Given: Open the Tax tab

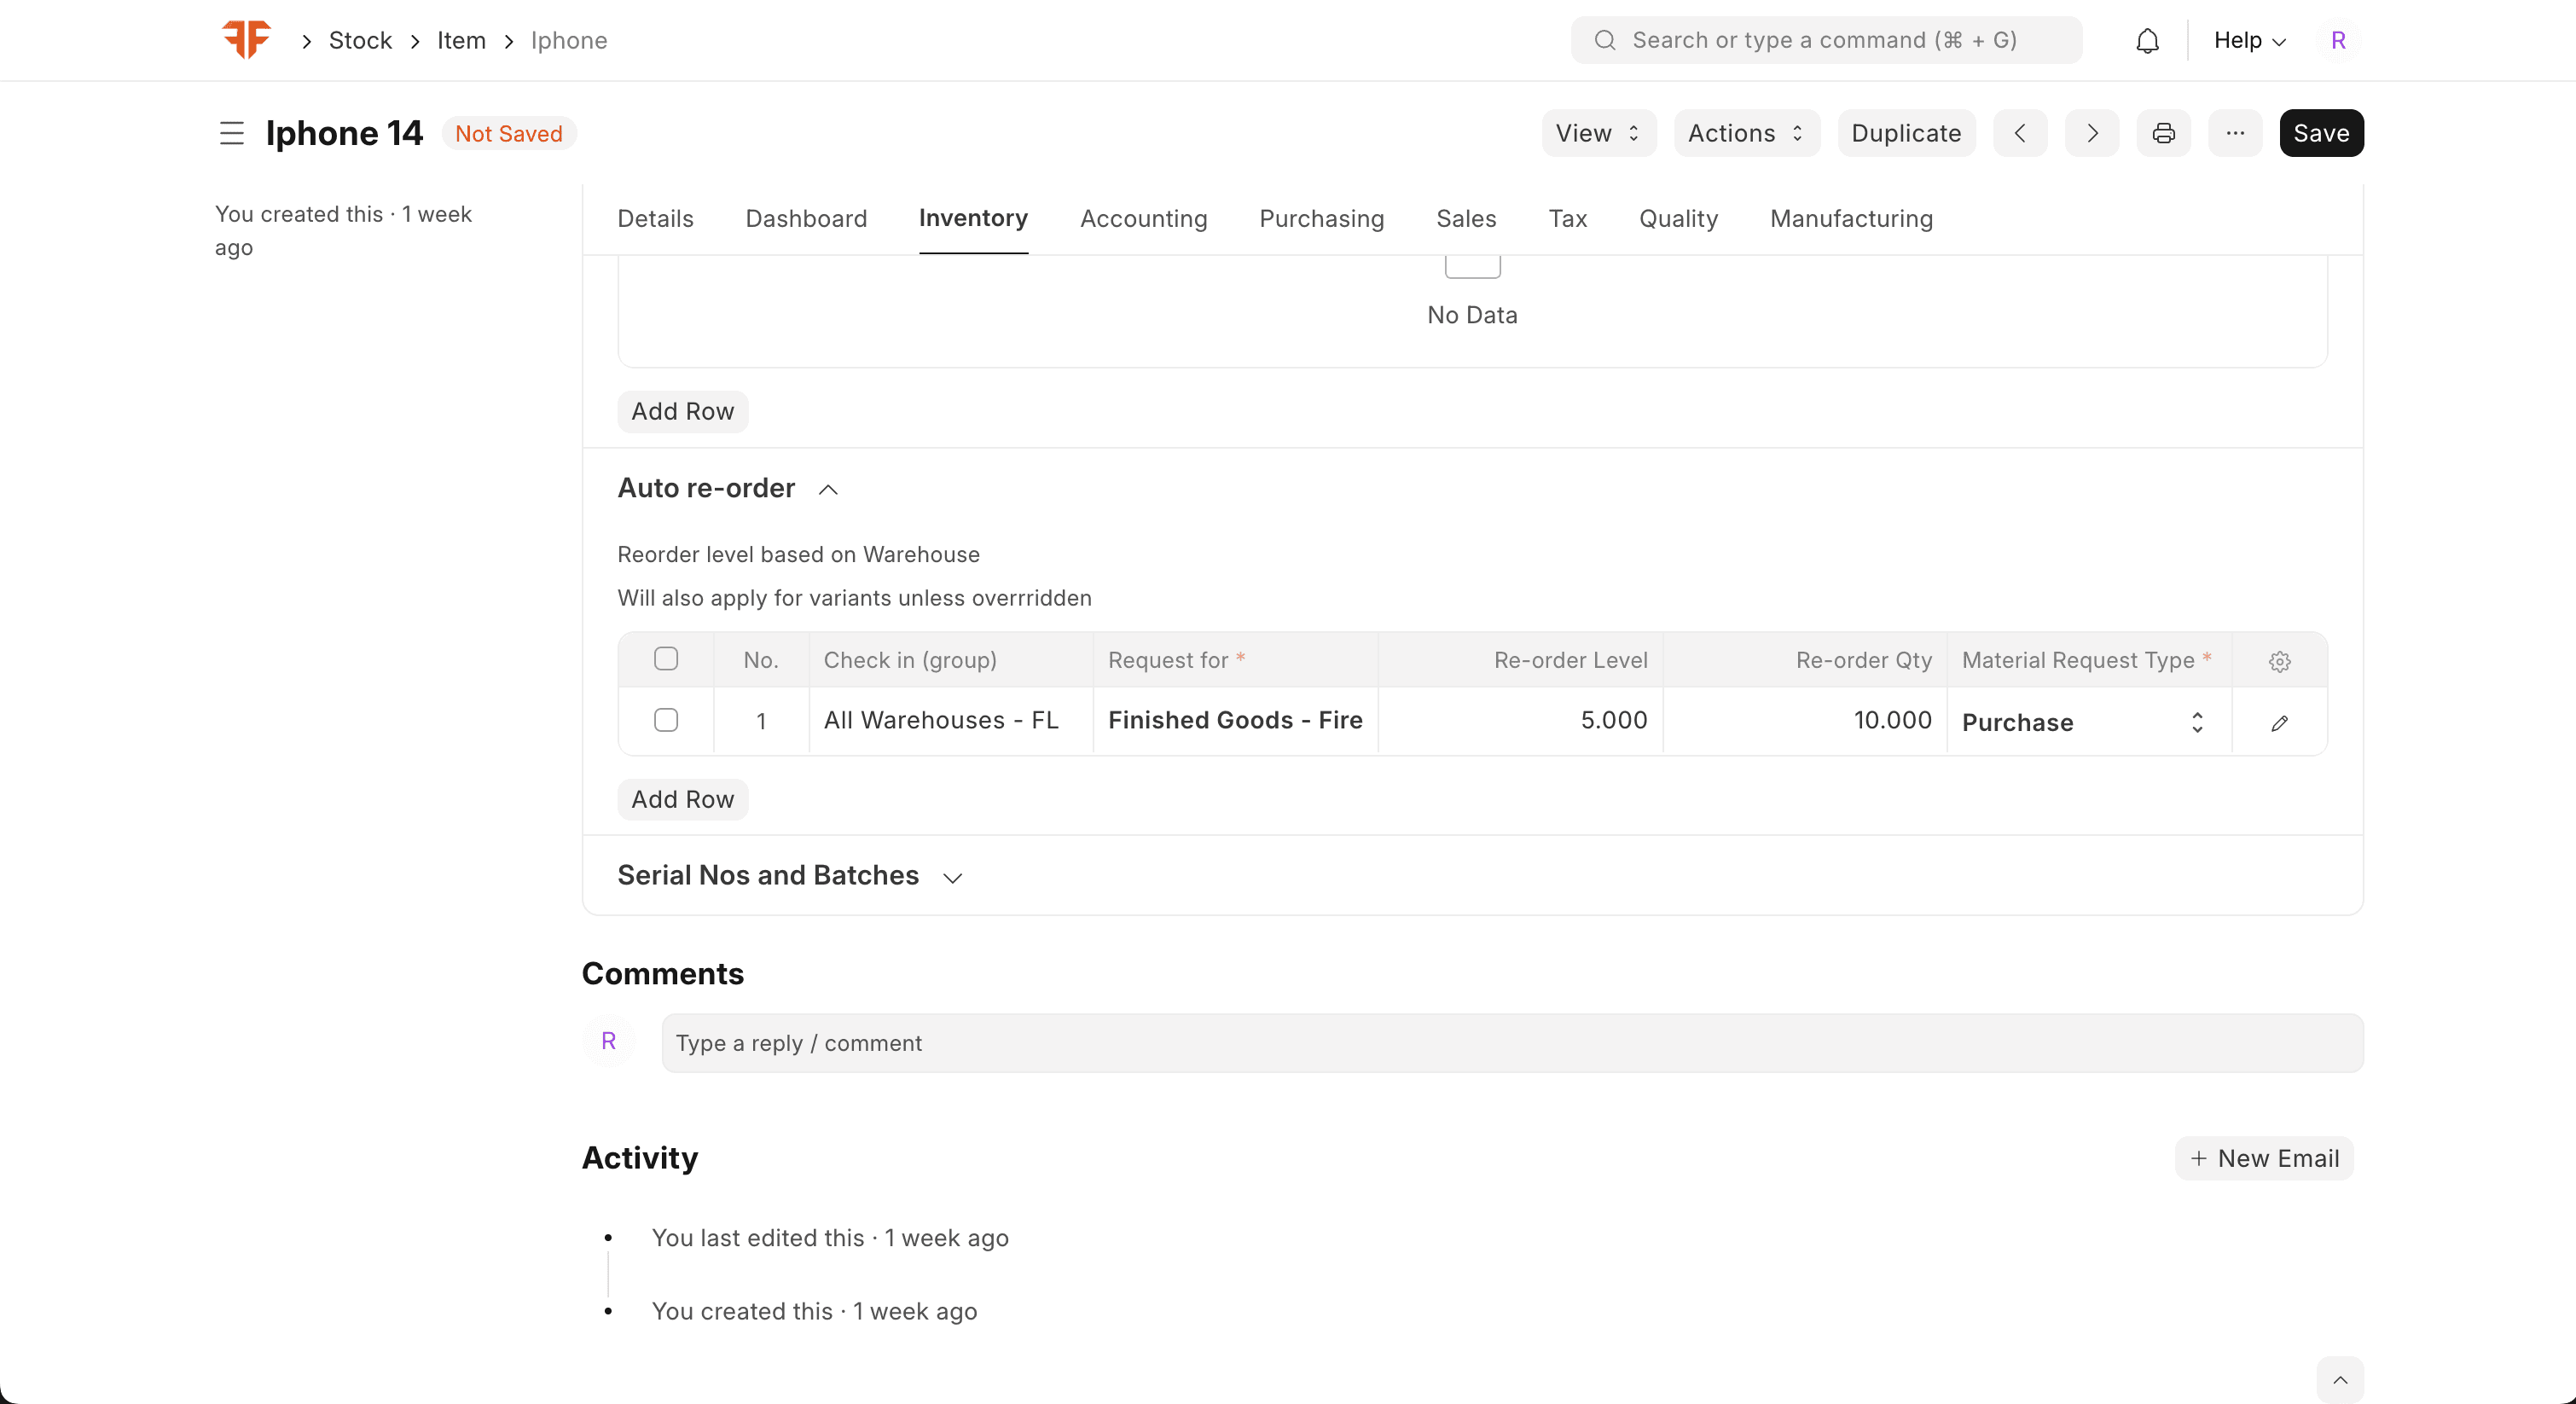Looking at the screenshot, I should click(x=1567, y=219).
